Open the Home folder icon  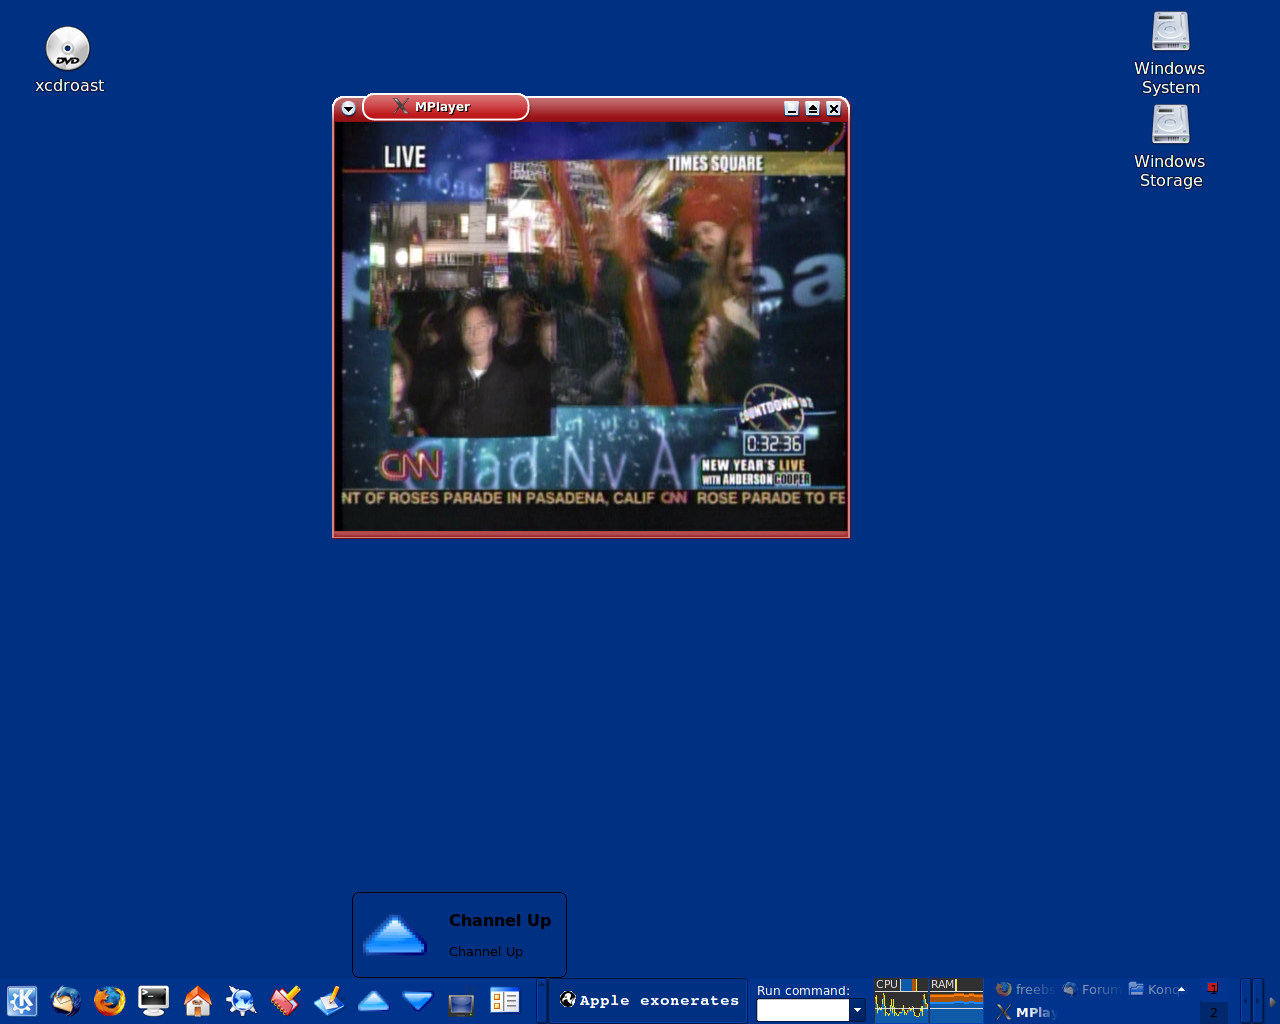198,1000
